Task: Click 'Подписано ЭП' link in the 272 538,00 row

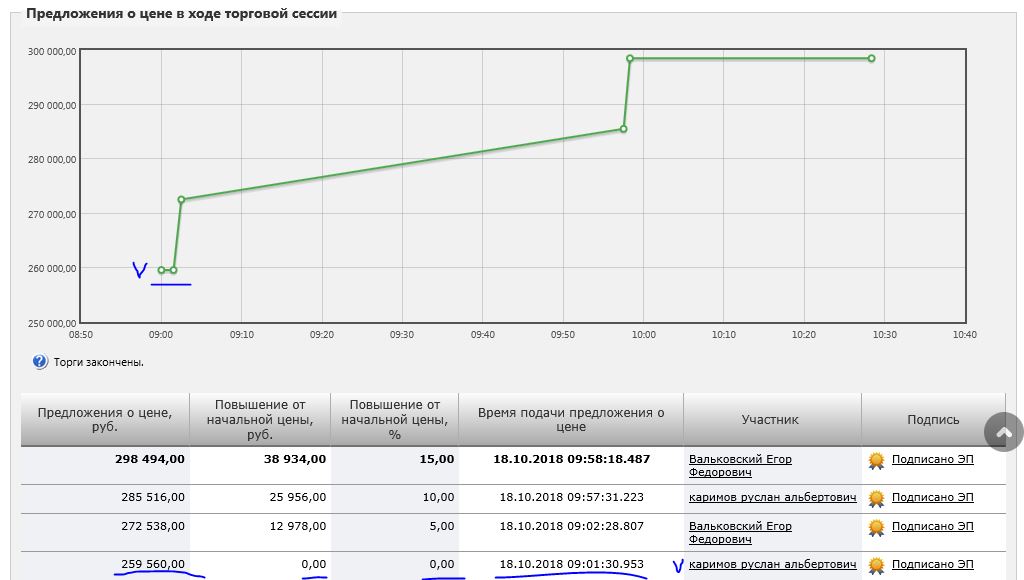Action: (x=932, y=526)
